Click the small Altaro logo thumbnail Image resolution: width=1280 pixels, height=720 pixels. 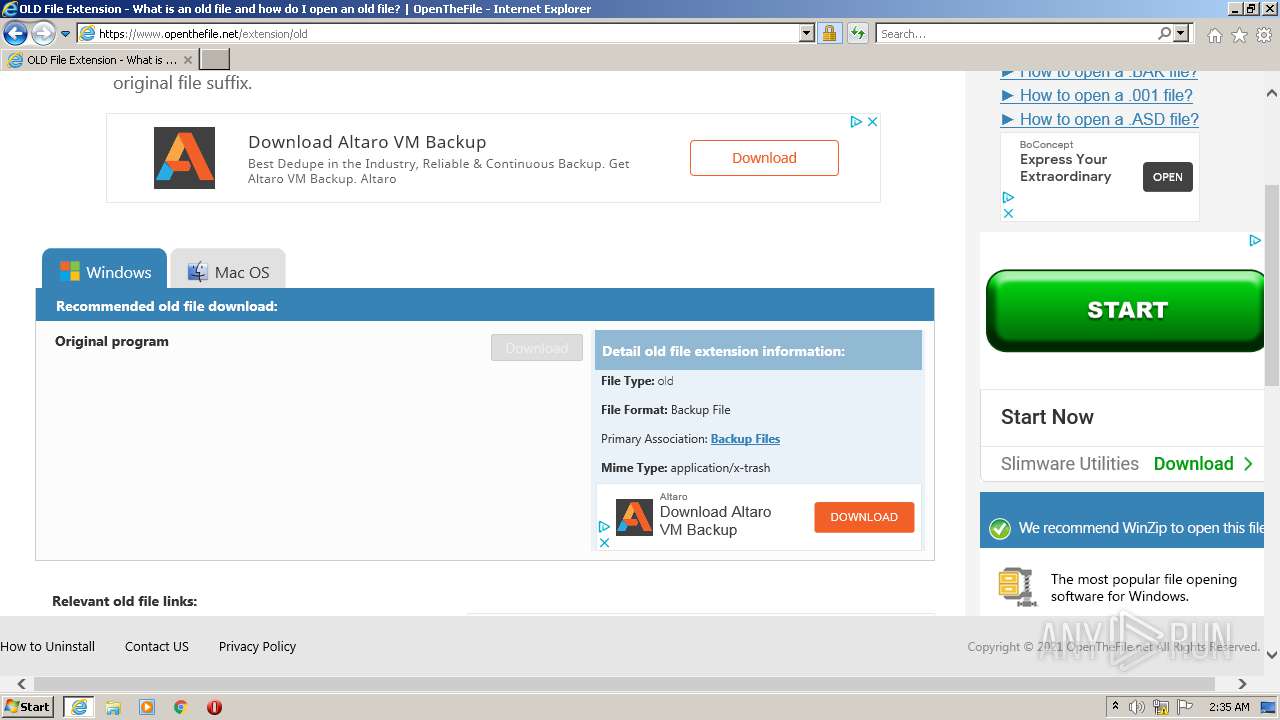coord(634,518)
